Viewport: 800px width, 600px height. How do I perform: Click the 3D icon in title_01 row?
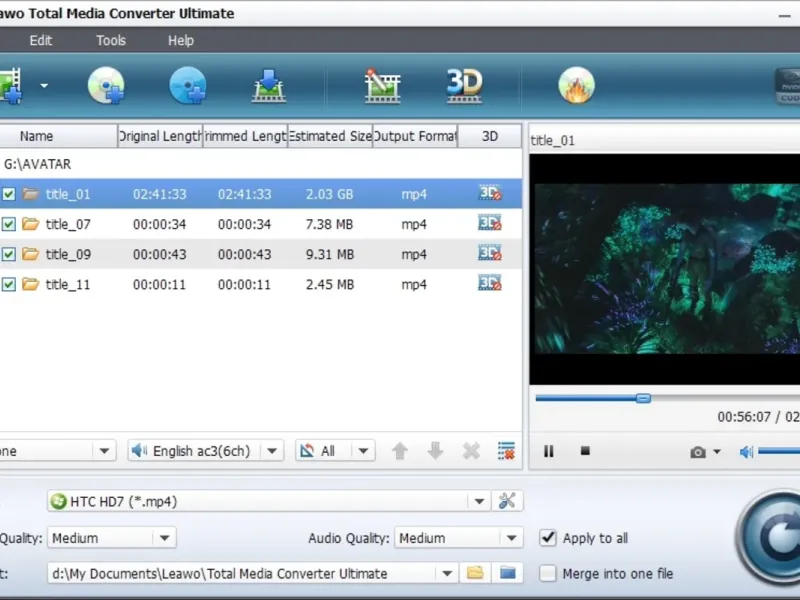tap(490, 193)
